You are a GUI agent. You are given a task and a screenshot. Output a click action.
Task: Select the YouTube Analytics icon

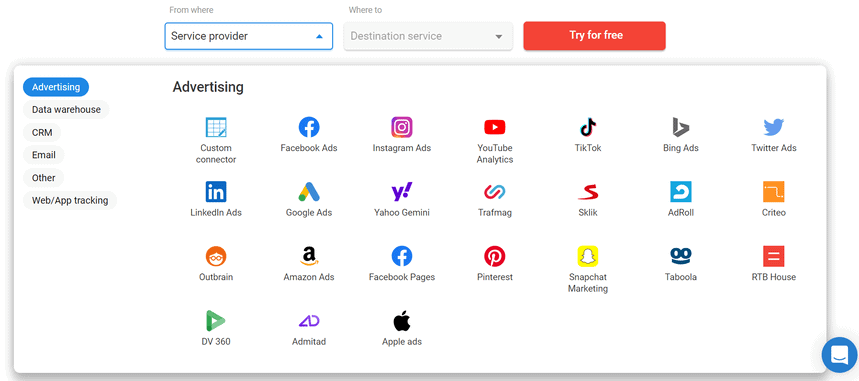coord(495,127)
